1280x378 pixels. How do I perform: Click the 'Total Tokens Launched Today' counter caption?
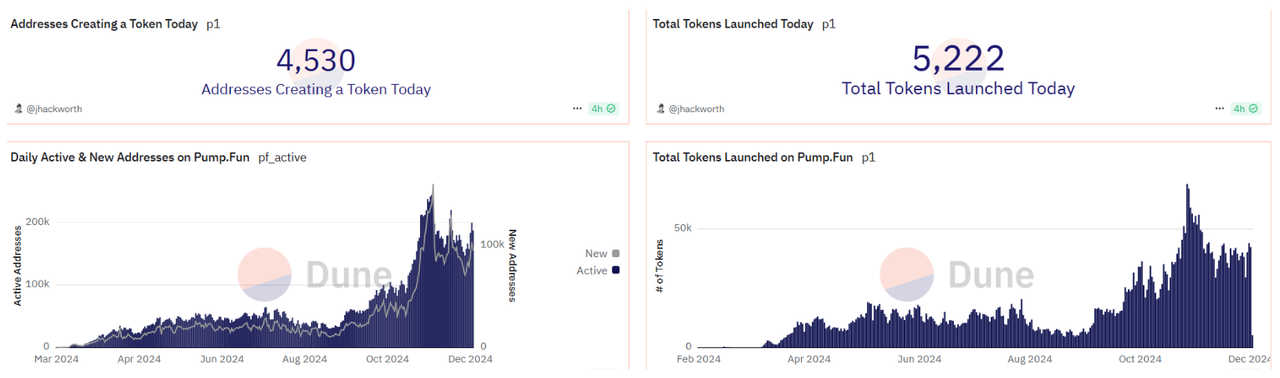[958, 88]
